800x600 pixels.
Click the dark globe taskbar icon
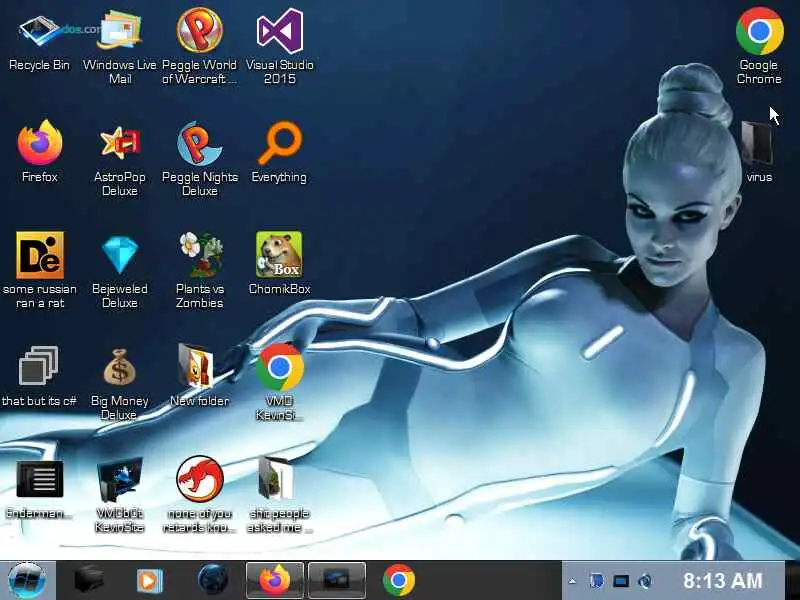click(212, 580)
